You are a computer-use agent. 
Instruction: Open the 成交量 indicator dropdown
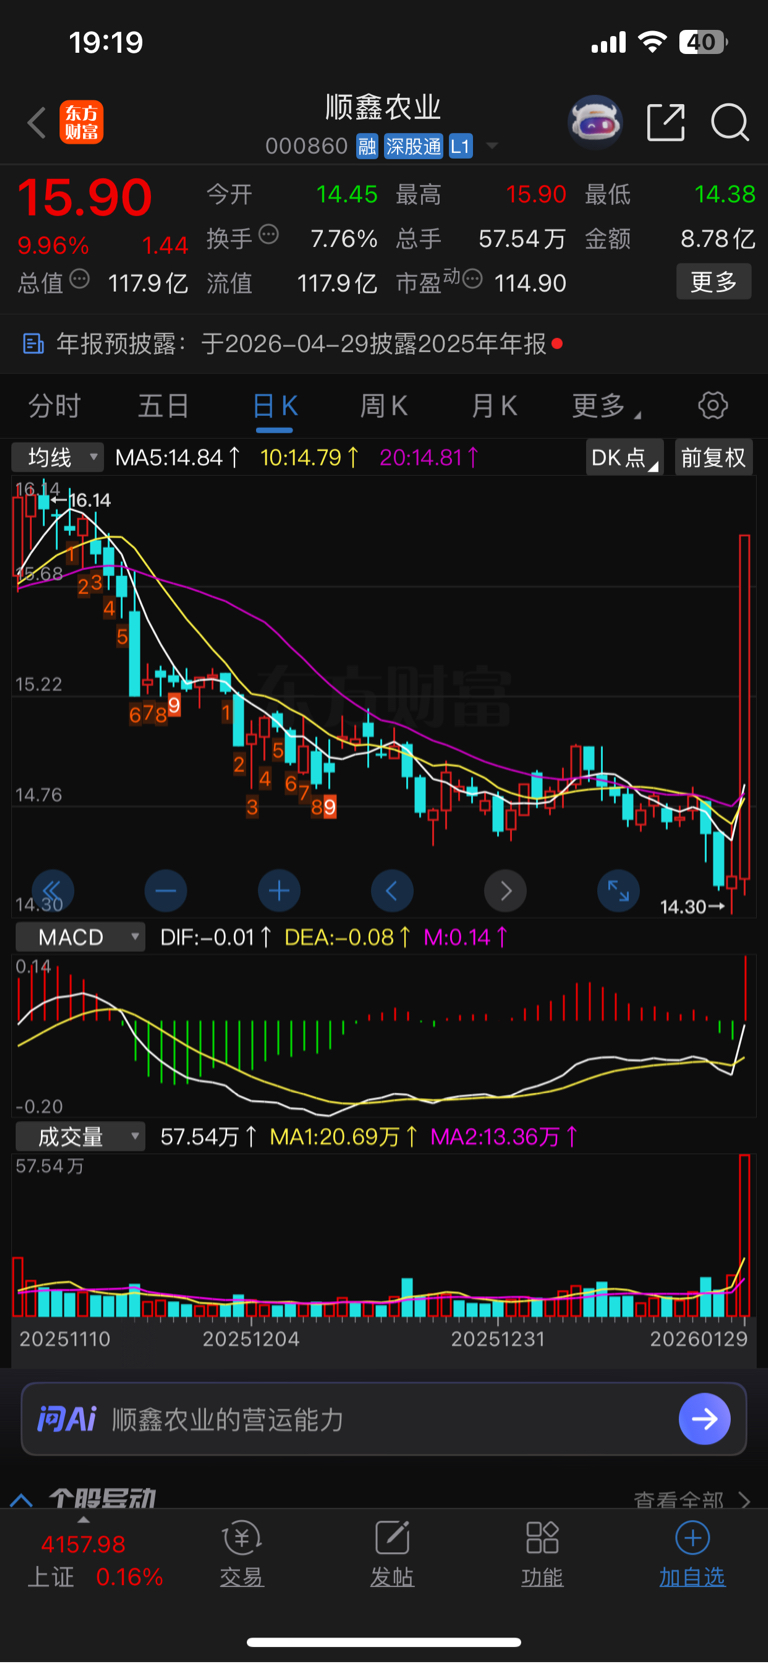point(80,1137)
